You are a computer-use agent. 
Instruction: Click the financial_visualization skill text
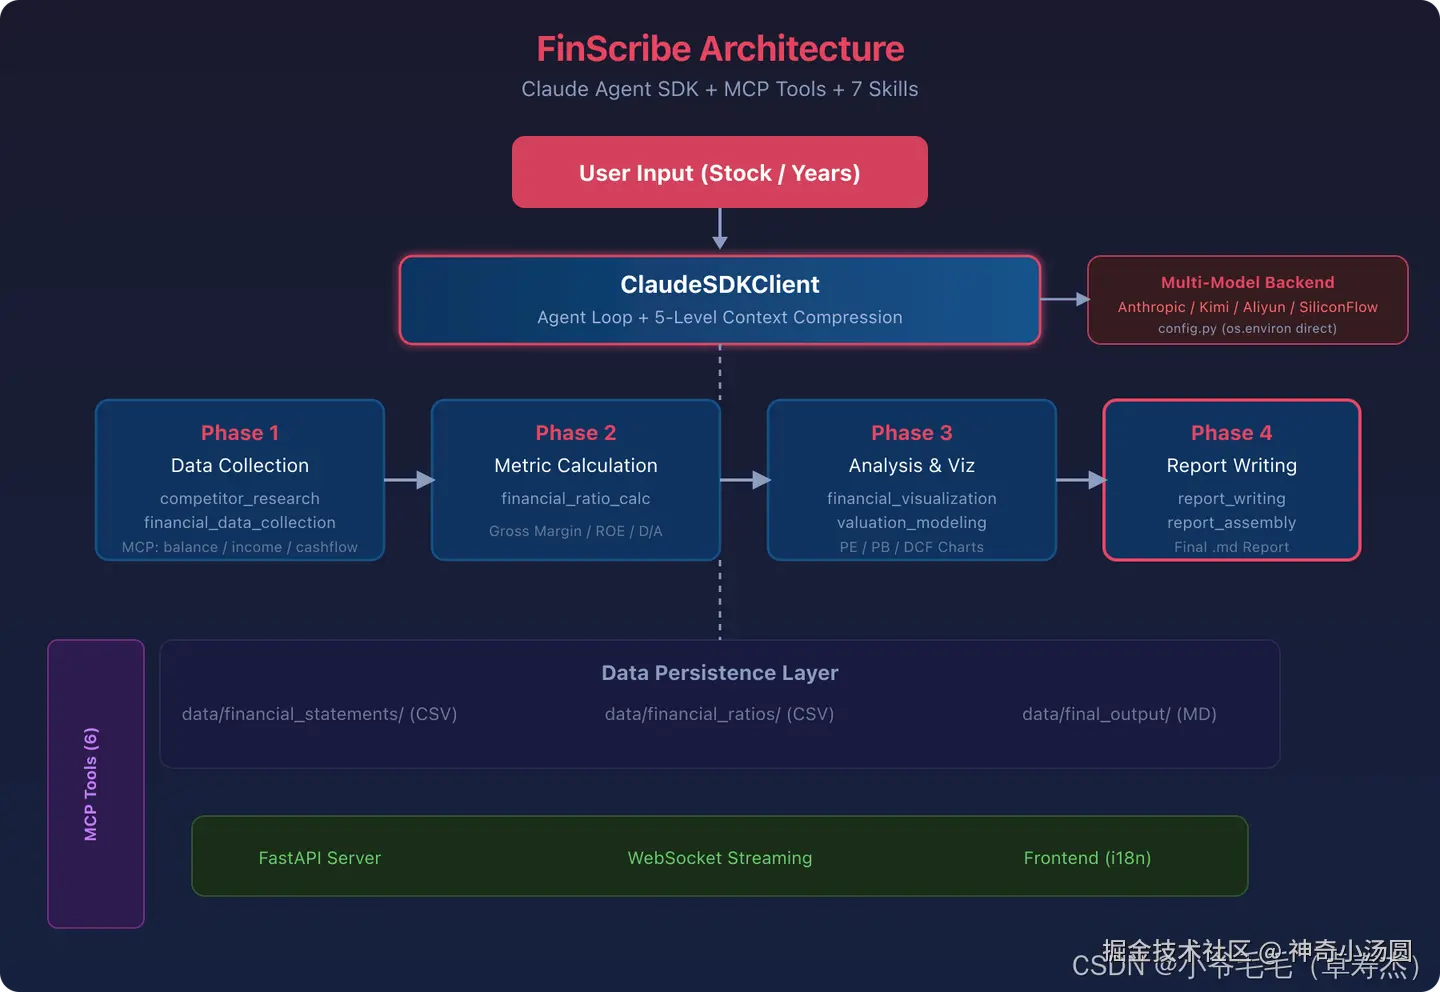click(912, 498)
